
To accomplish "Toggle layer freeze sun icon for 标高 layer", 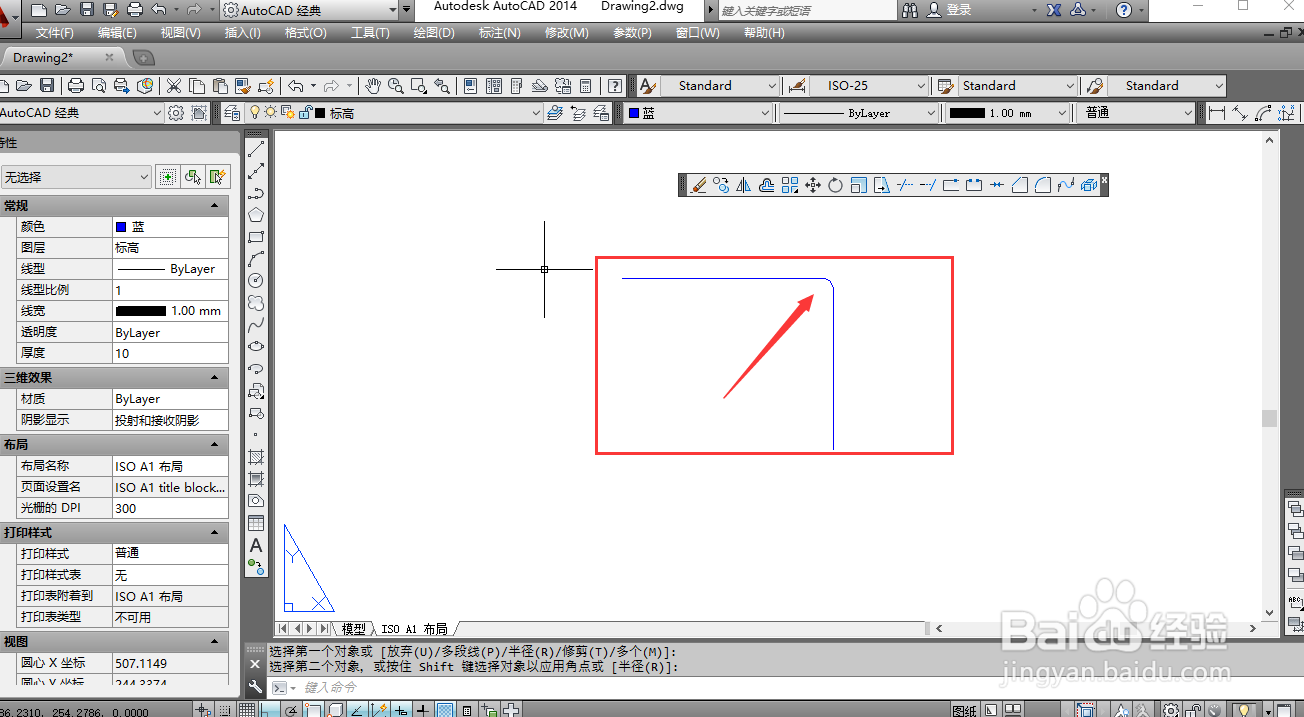I will pyautogui.click(x=270, y=113).
